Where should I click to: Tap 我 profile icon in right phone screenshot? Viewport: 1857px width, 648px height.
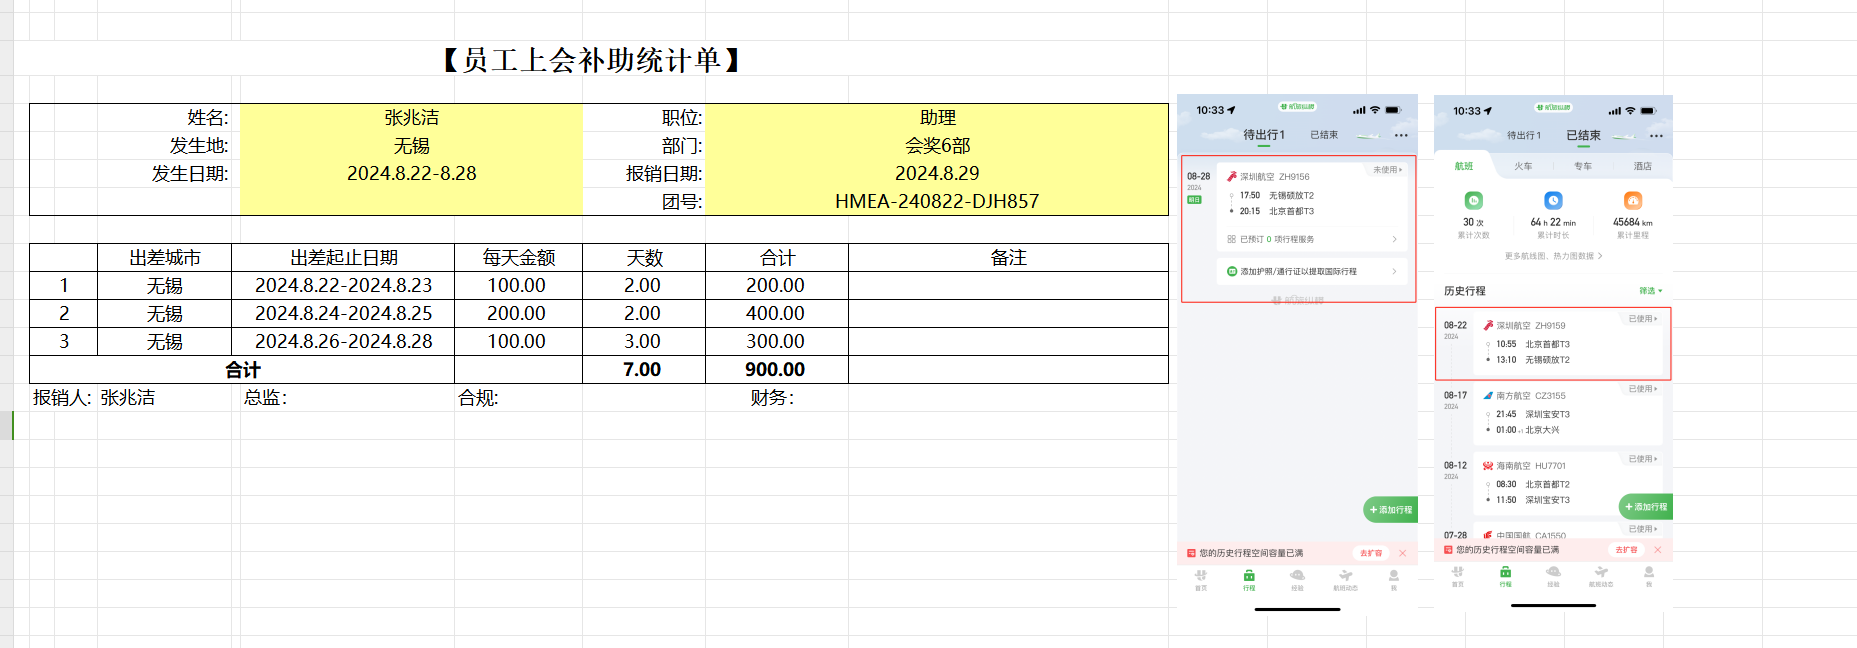[1649, 574]
